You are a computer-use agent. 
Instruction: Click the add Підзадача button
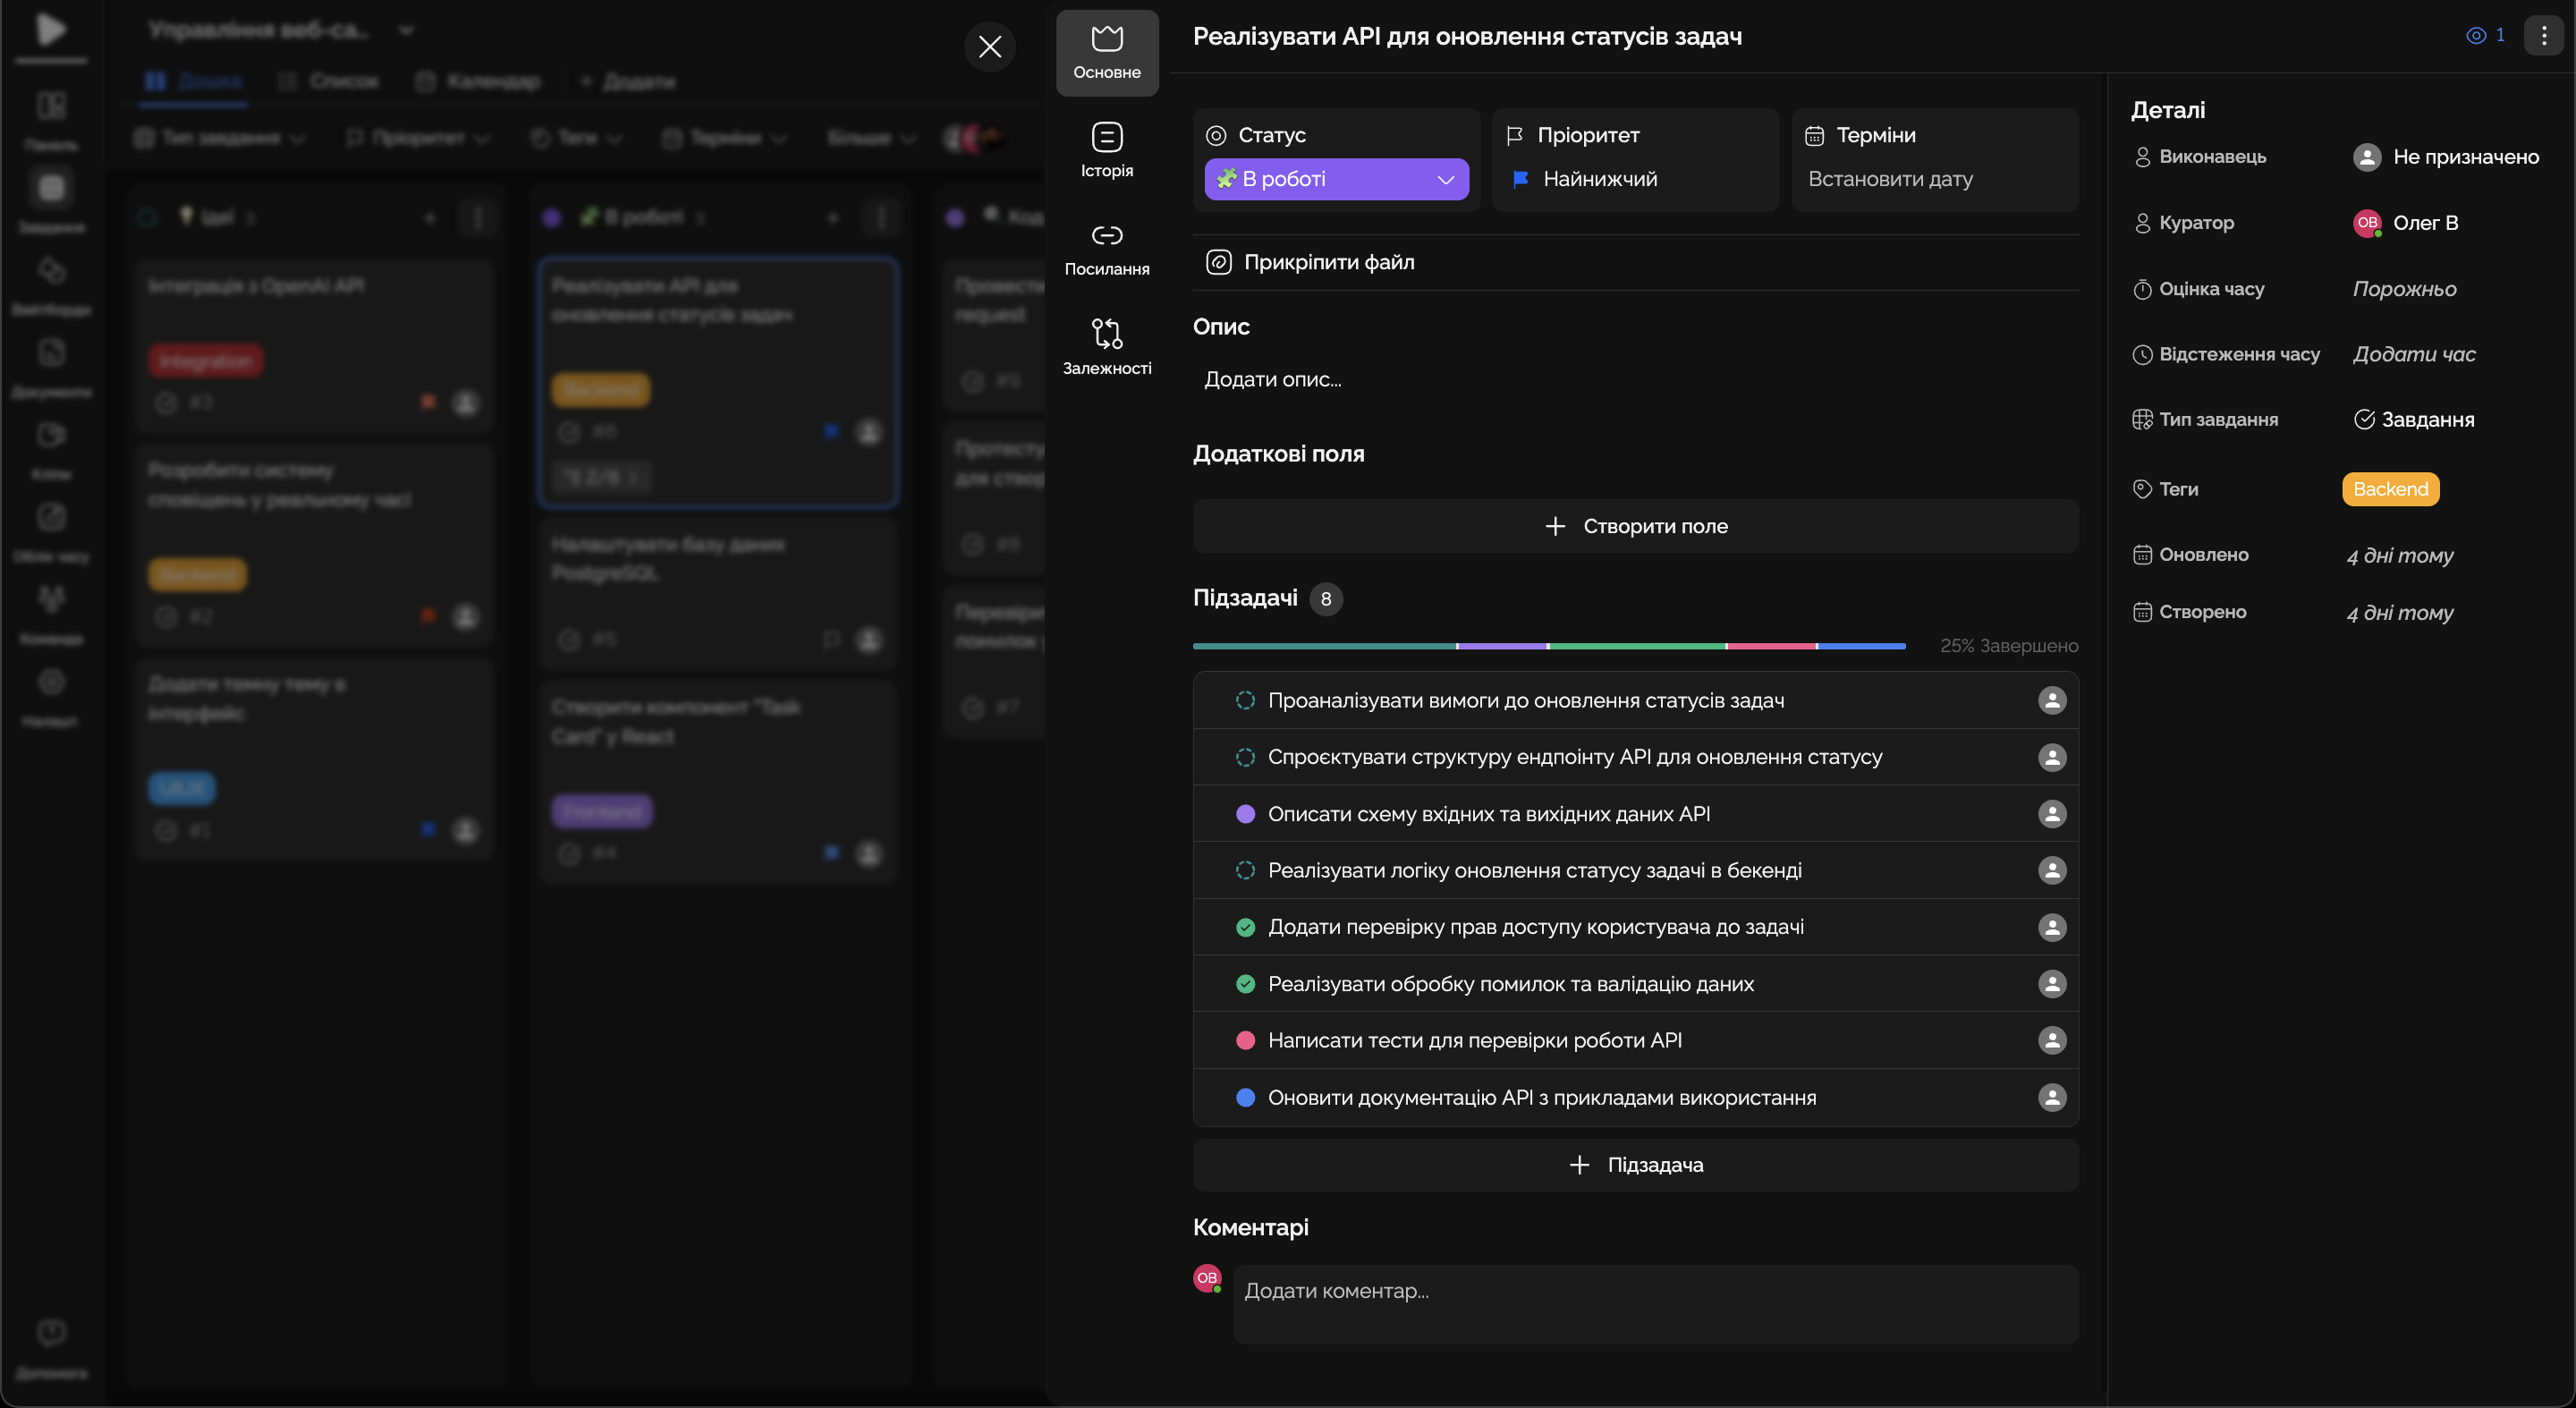[x=1635, y=1165]
